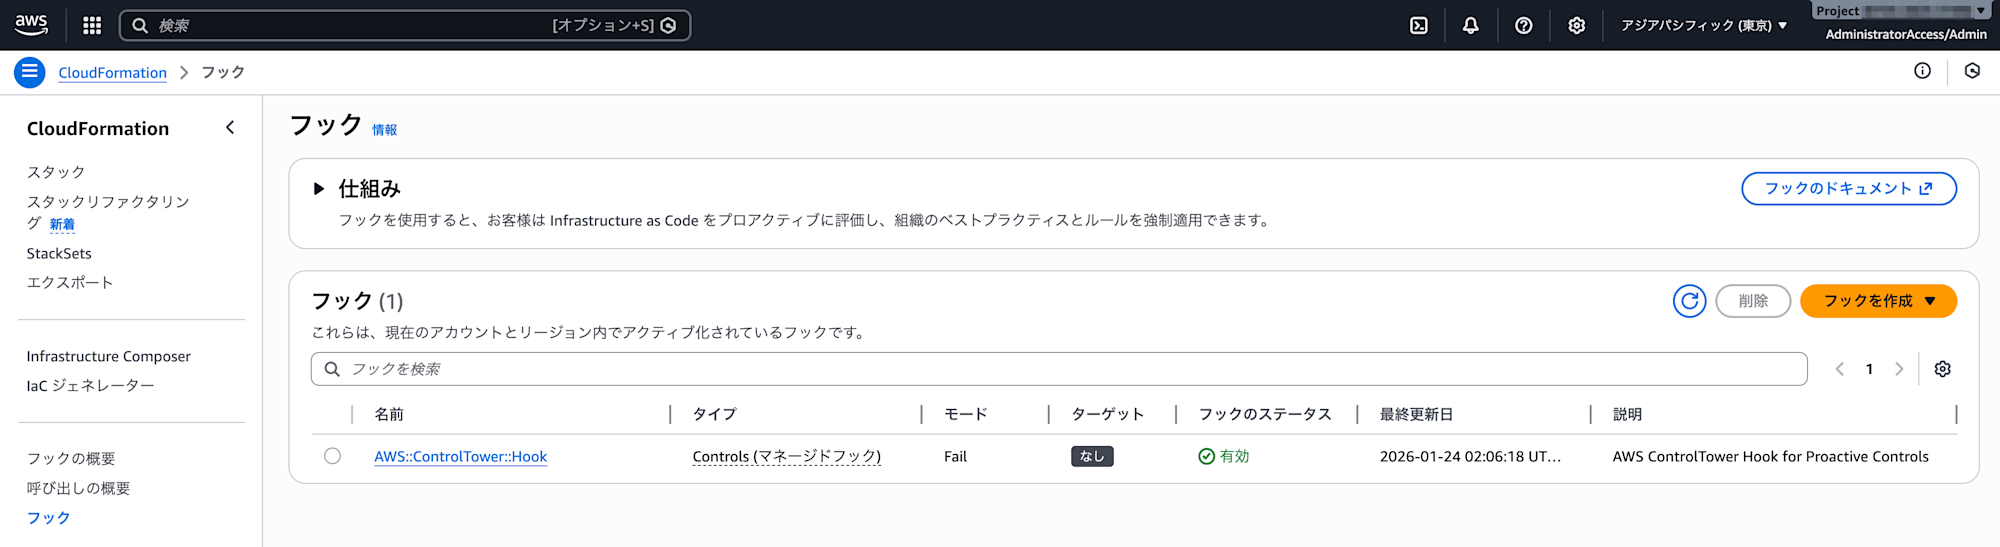Click the 最終更新日 column header
This screenshot has width=2000, height=547.
(x=1417, y=414)
